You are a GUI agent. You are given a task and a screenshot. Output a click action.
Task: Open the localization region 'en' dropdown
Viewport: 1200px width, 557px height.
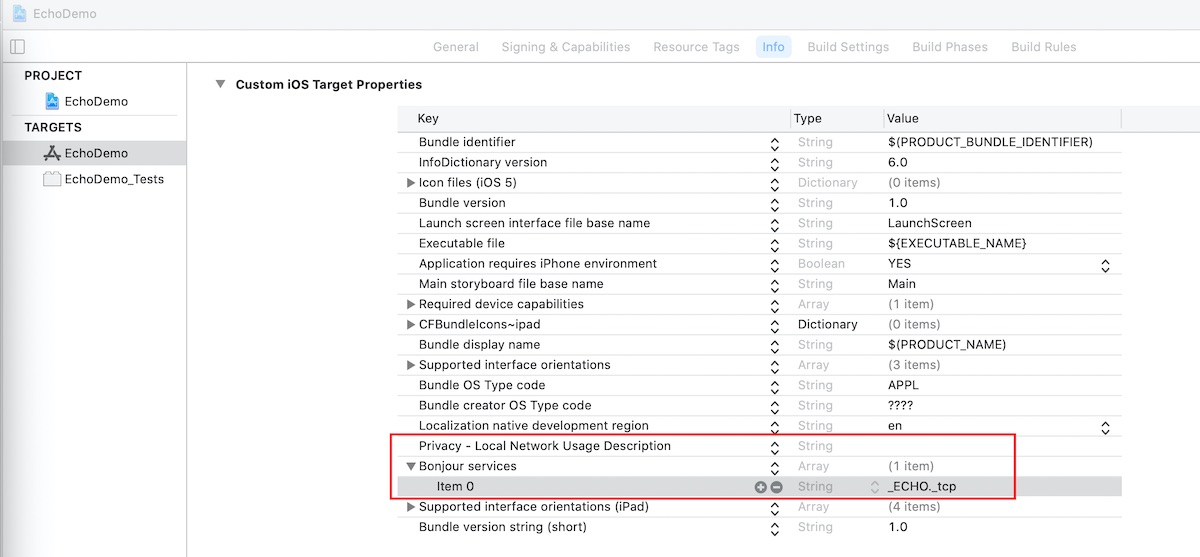[x=1105, y=427]
